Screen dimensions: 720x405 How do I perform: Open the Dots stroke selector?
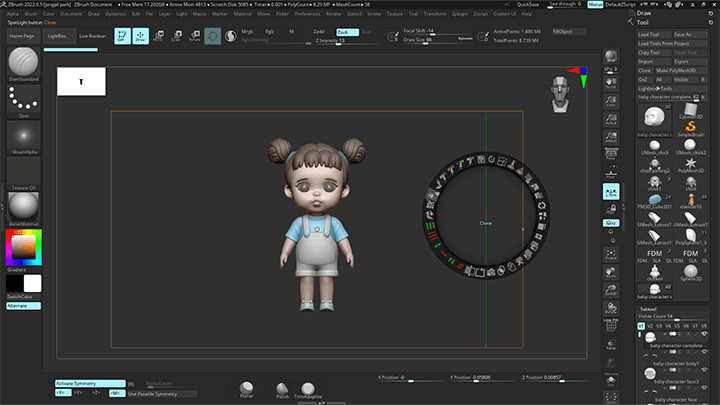click(23, 101)
